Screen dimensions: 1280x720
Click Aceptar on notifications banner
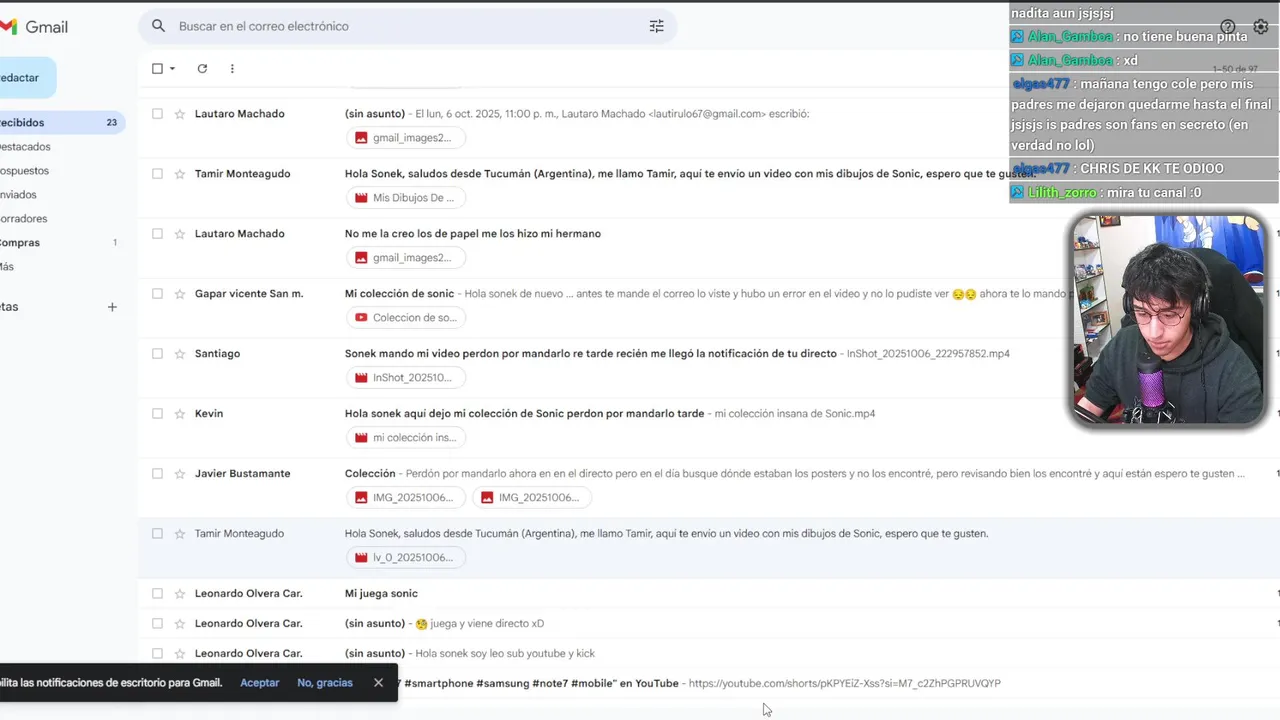point(260,683)
